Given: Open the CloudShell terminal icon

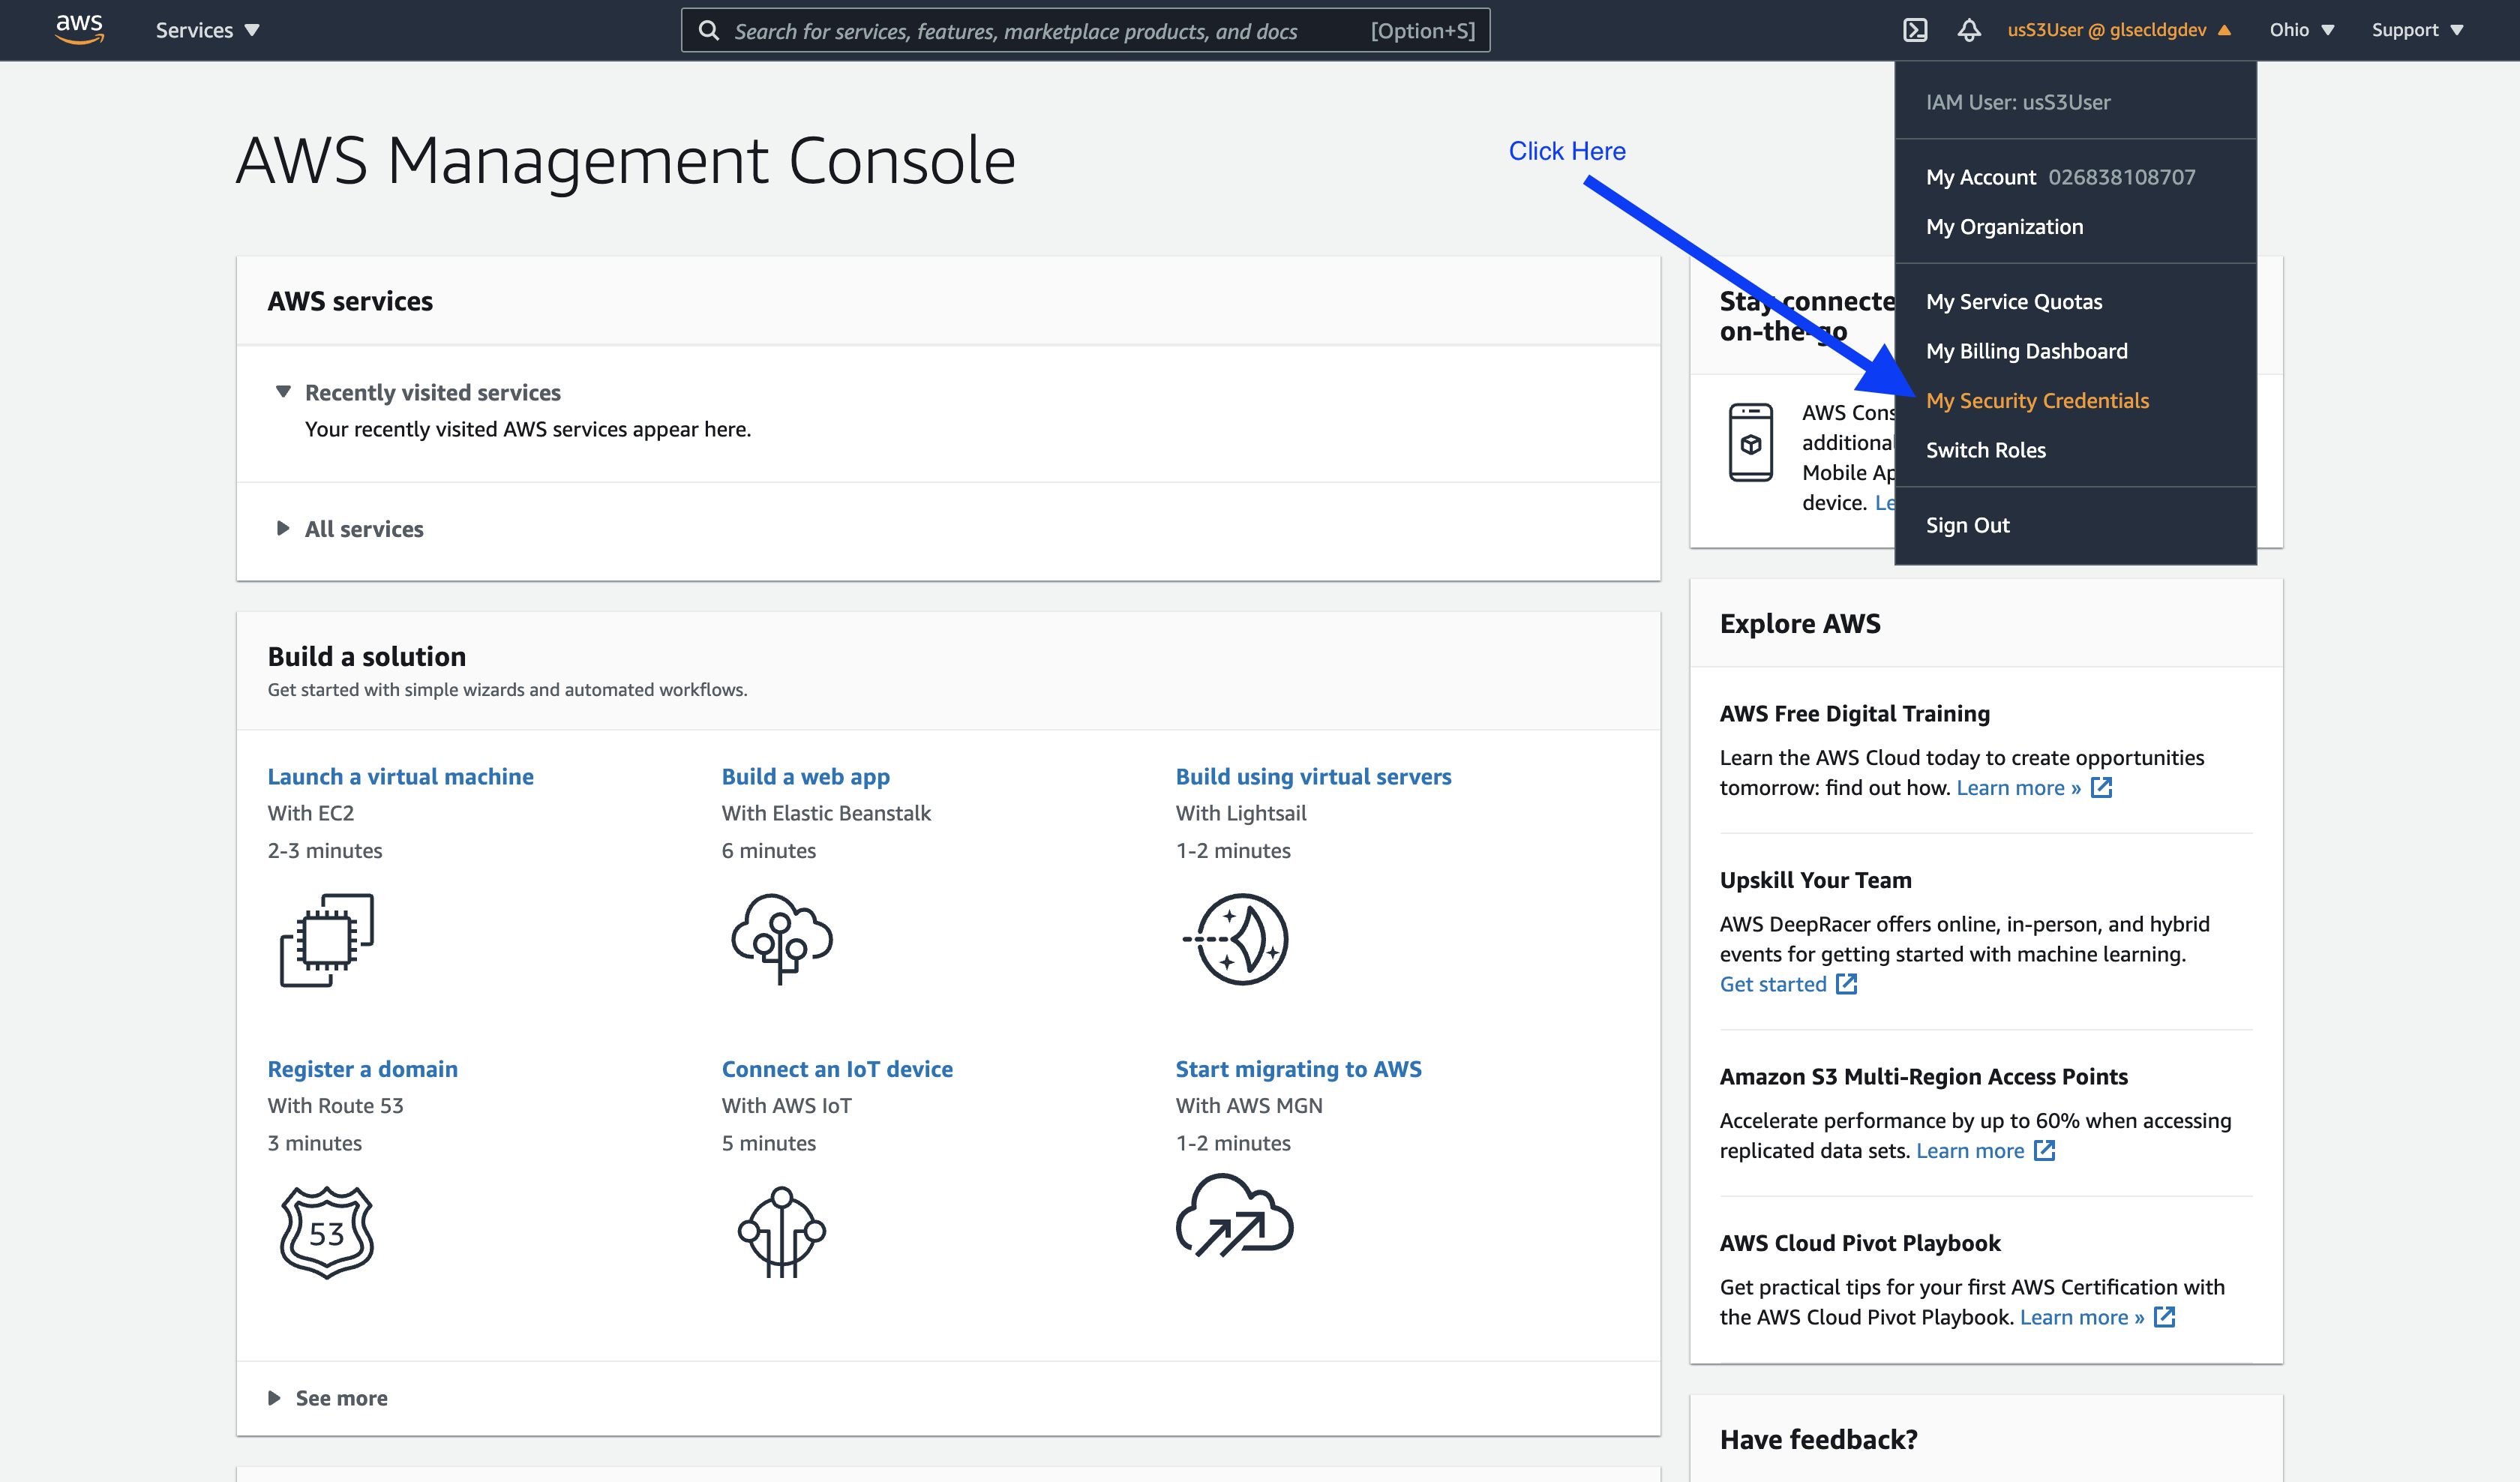Looking at the screenshot, I should [x=1915, y=30].
